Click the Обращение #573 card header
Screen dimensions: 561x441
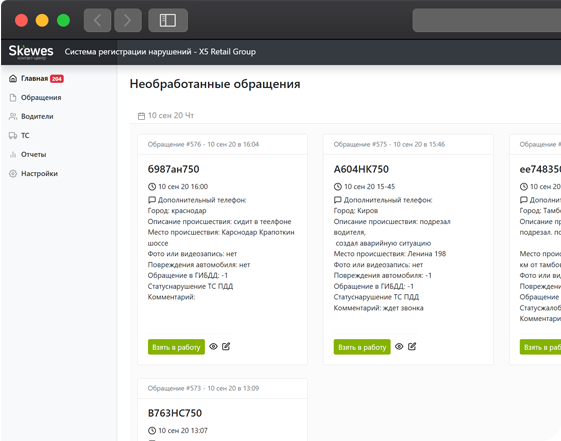point(222,388)
